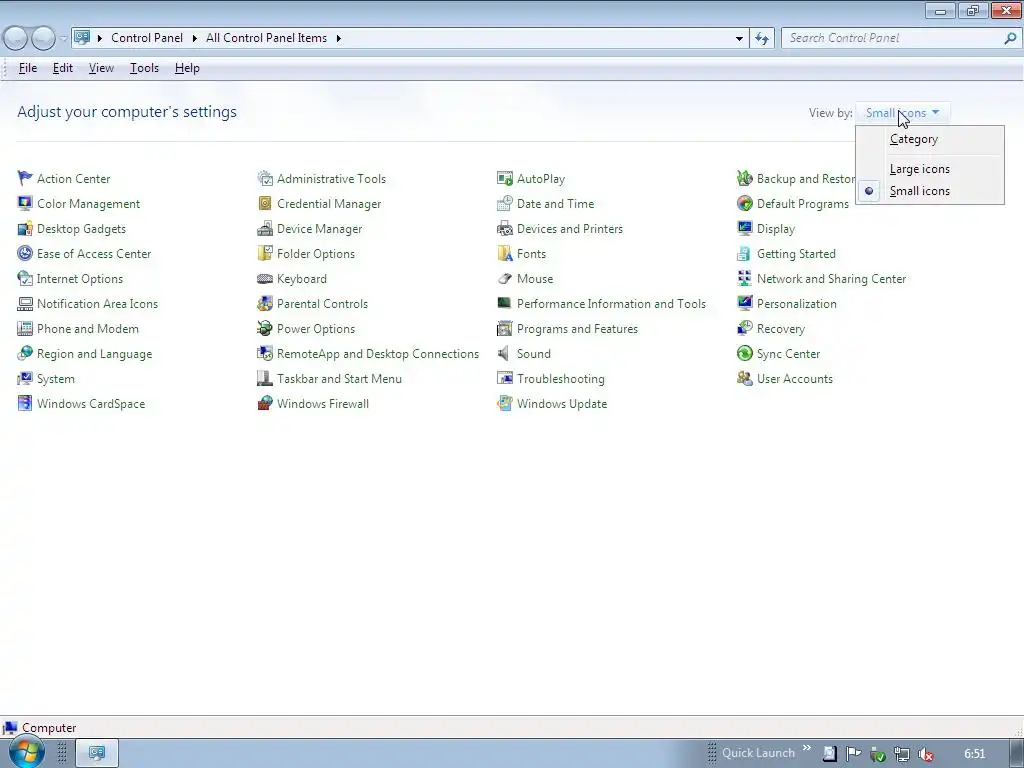Open Parental Controls link

322,304
